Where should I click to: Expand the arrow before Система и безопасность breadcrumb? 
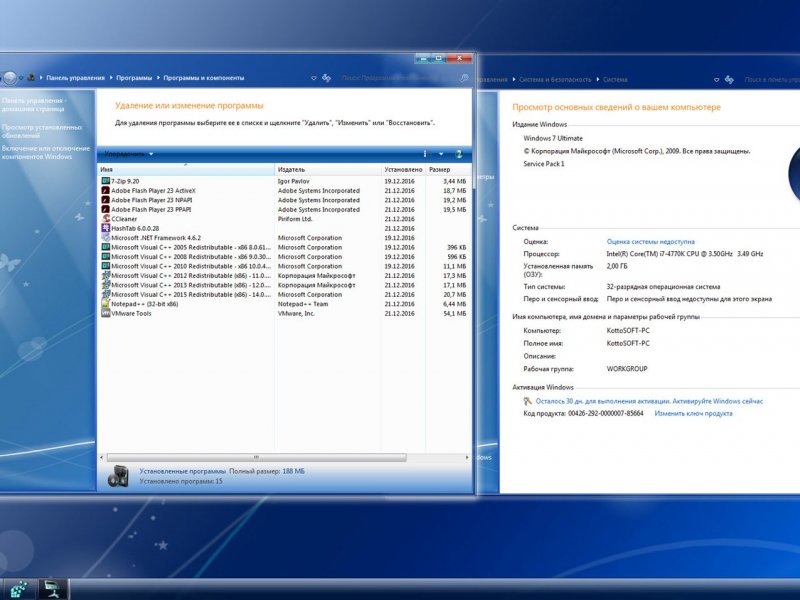click(514, 80)
